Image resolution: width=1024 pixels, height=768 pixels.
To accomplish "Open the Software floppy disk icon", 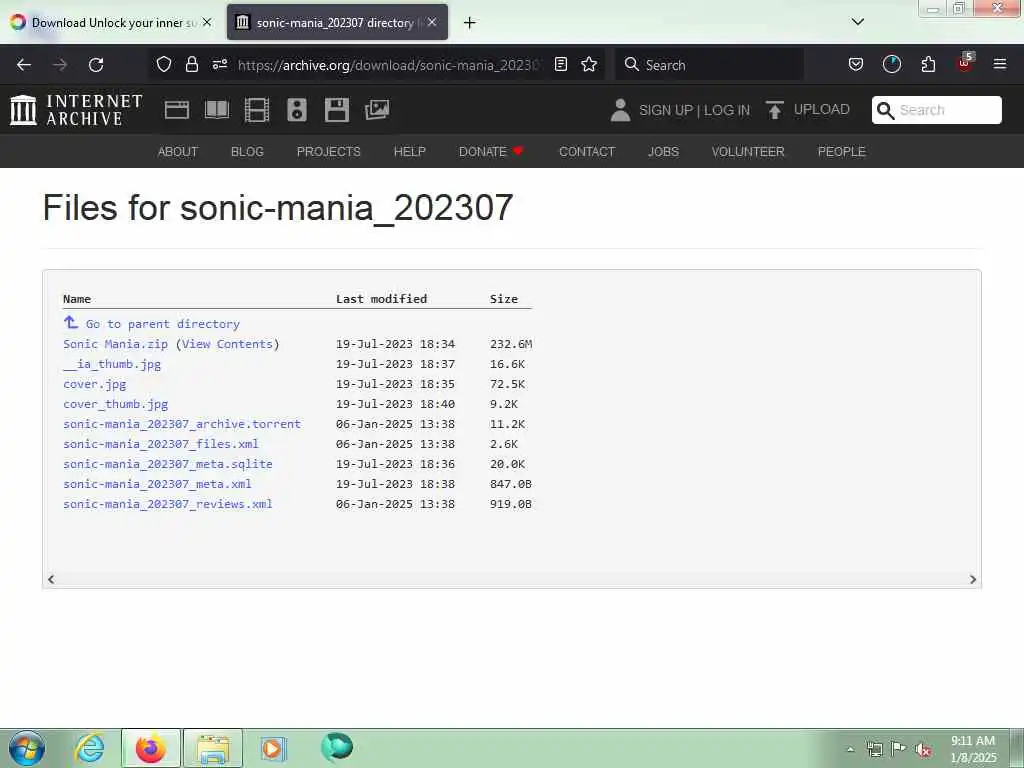I will (x=337, y=110).
